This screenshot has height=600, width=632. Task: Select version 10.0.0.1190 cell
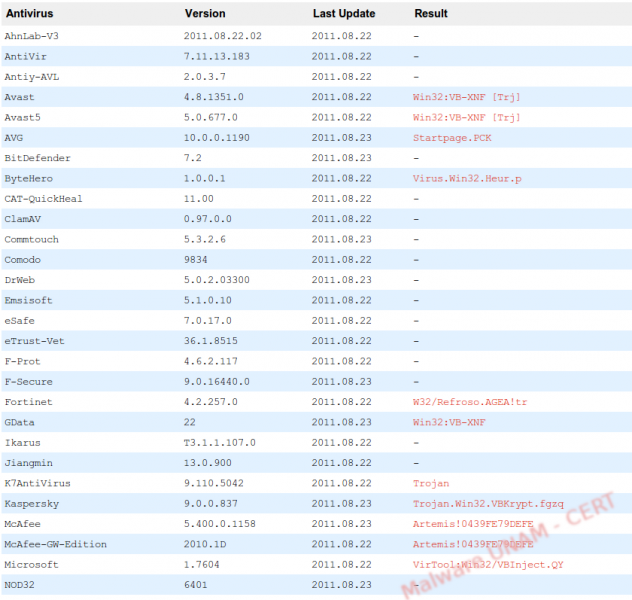216,138
